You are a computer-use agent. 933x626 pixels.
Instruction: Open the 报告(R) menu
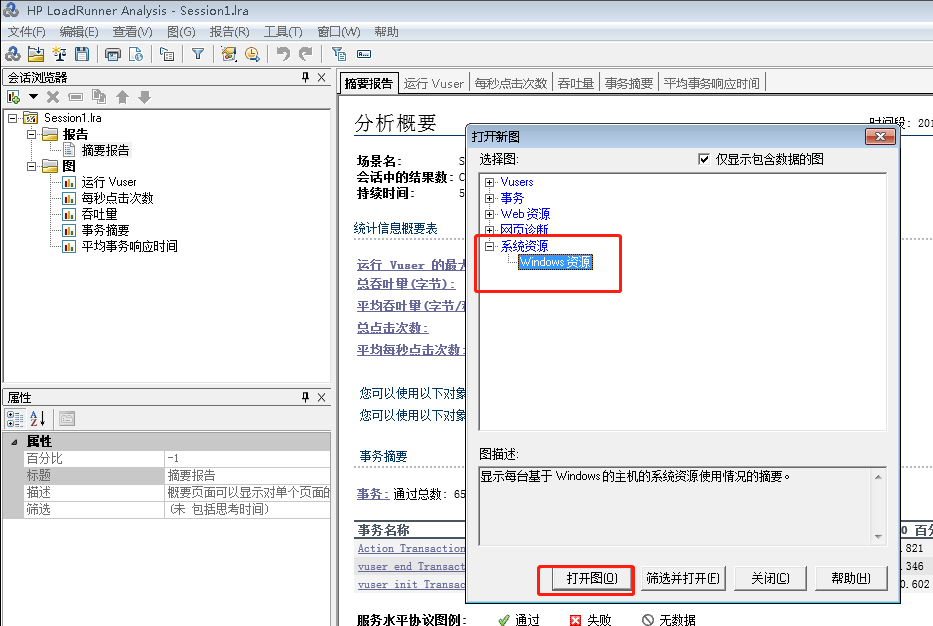[x=229, y=32]
